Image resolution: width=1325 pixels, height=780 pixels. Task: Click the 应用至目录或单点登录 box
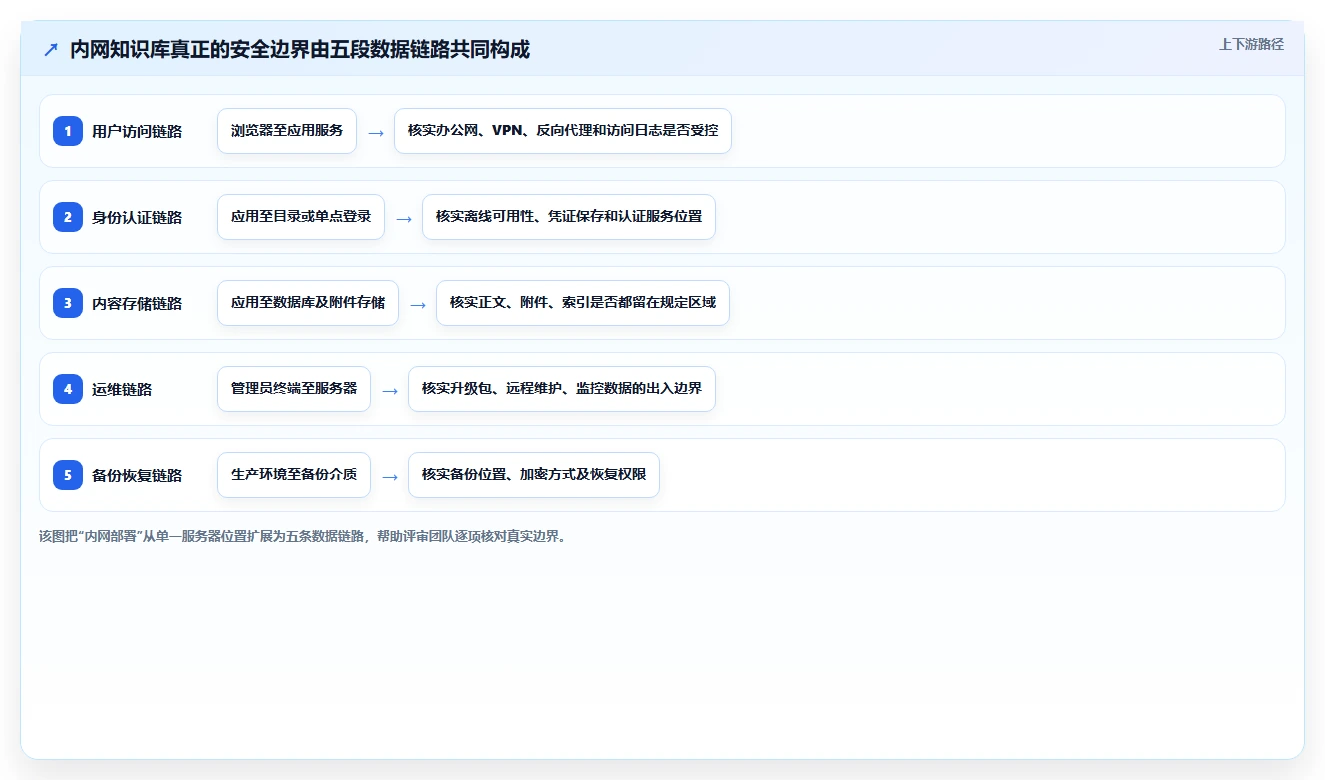[x=301, y=217]
